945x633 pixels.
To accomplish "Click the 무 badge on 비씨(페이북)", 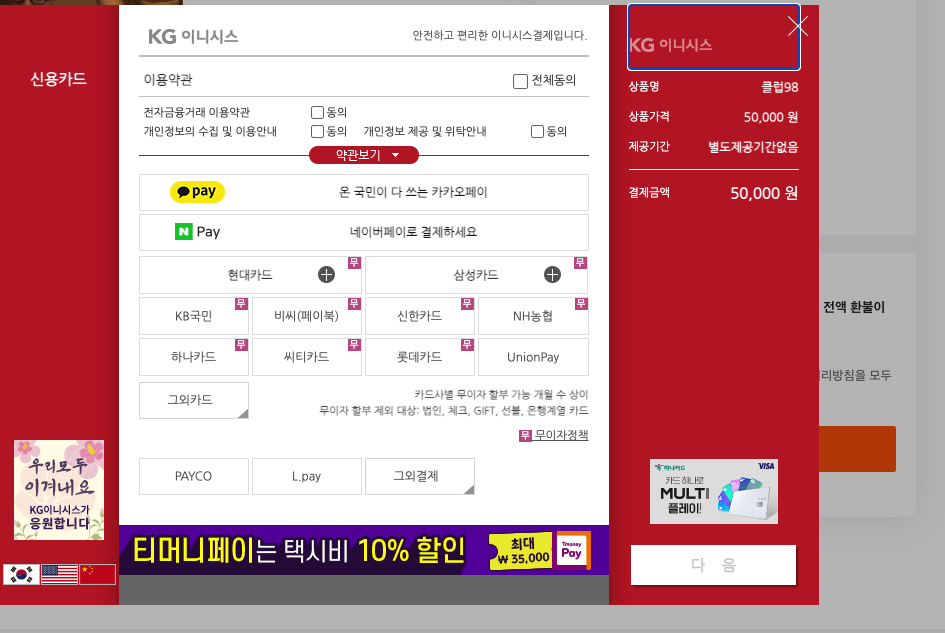I will 354,304.
